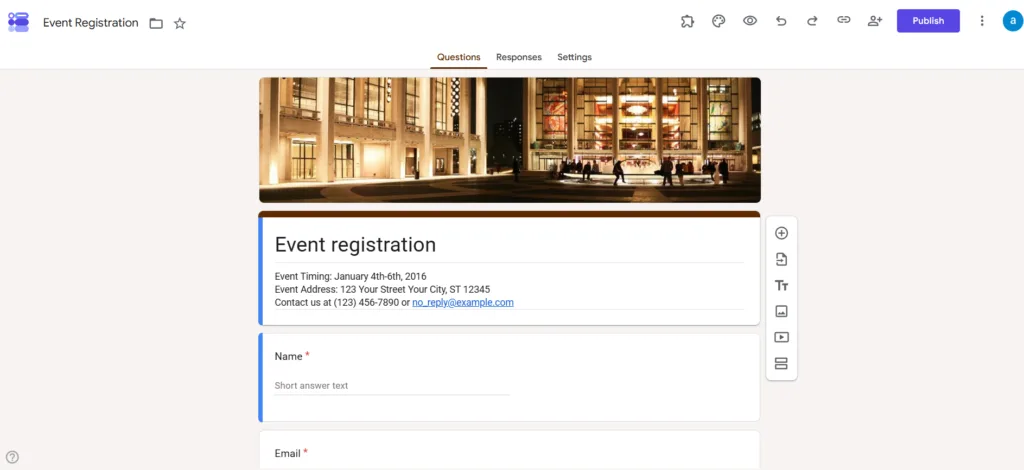
Task: Open the Google account avatar
Action: tap(1013, 21)
